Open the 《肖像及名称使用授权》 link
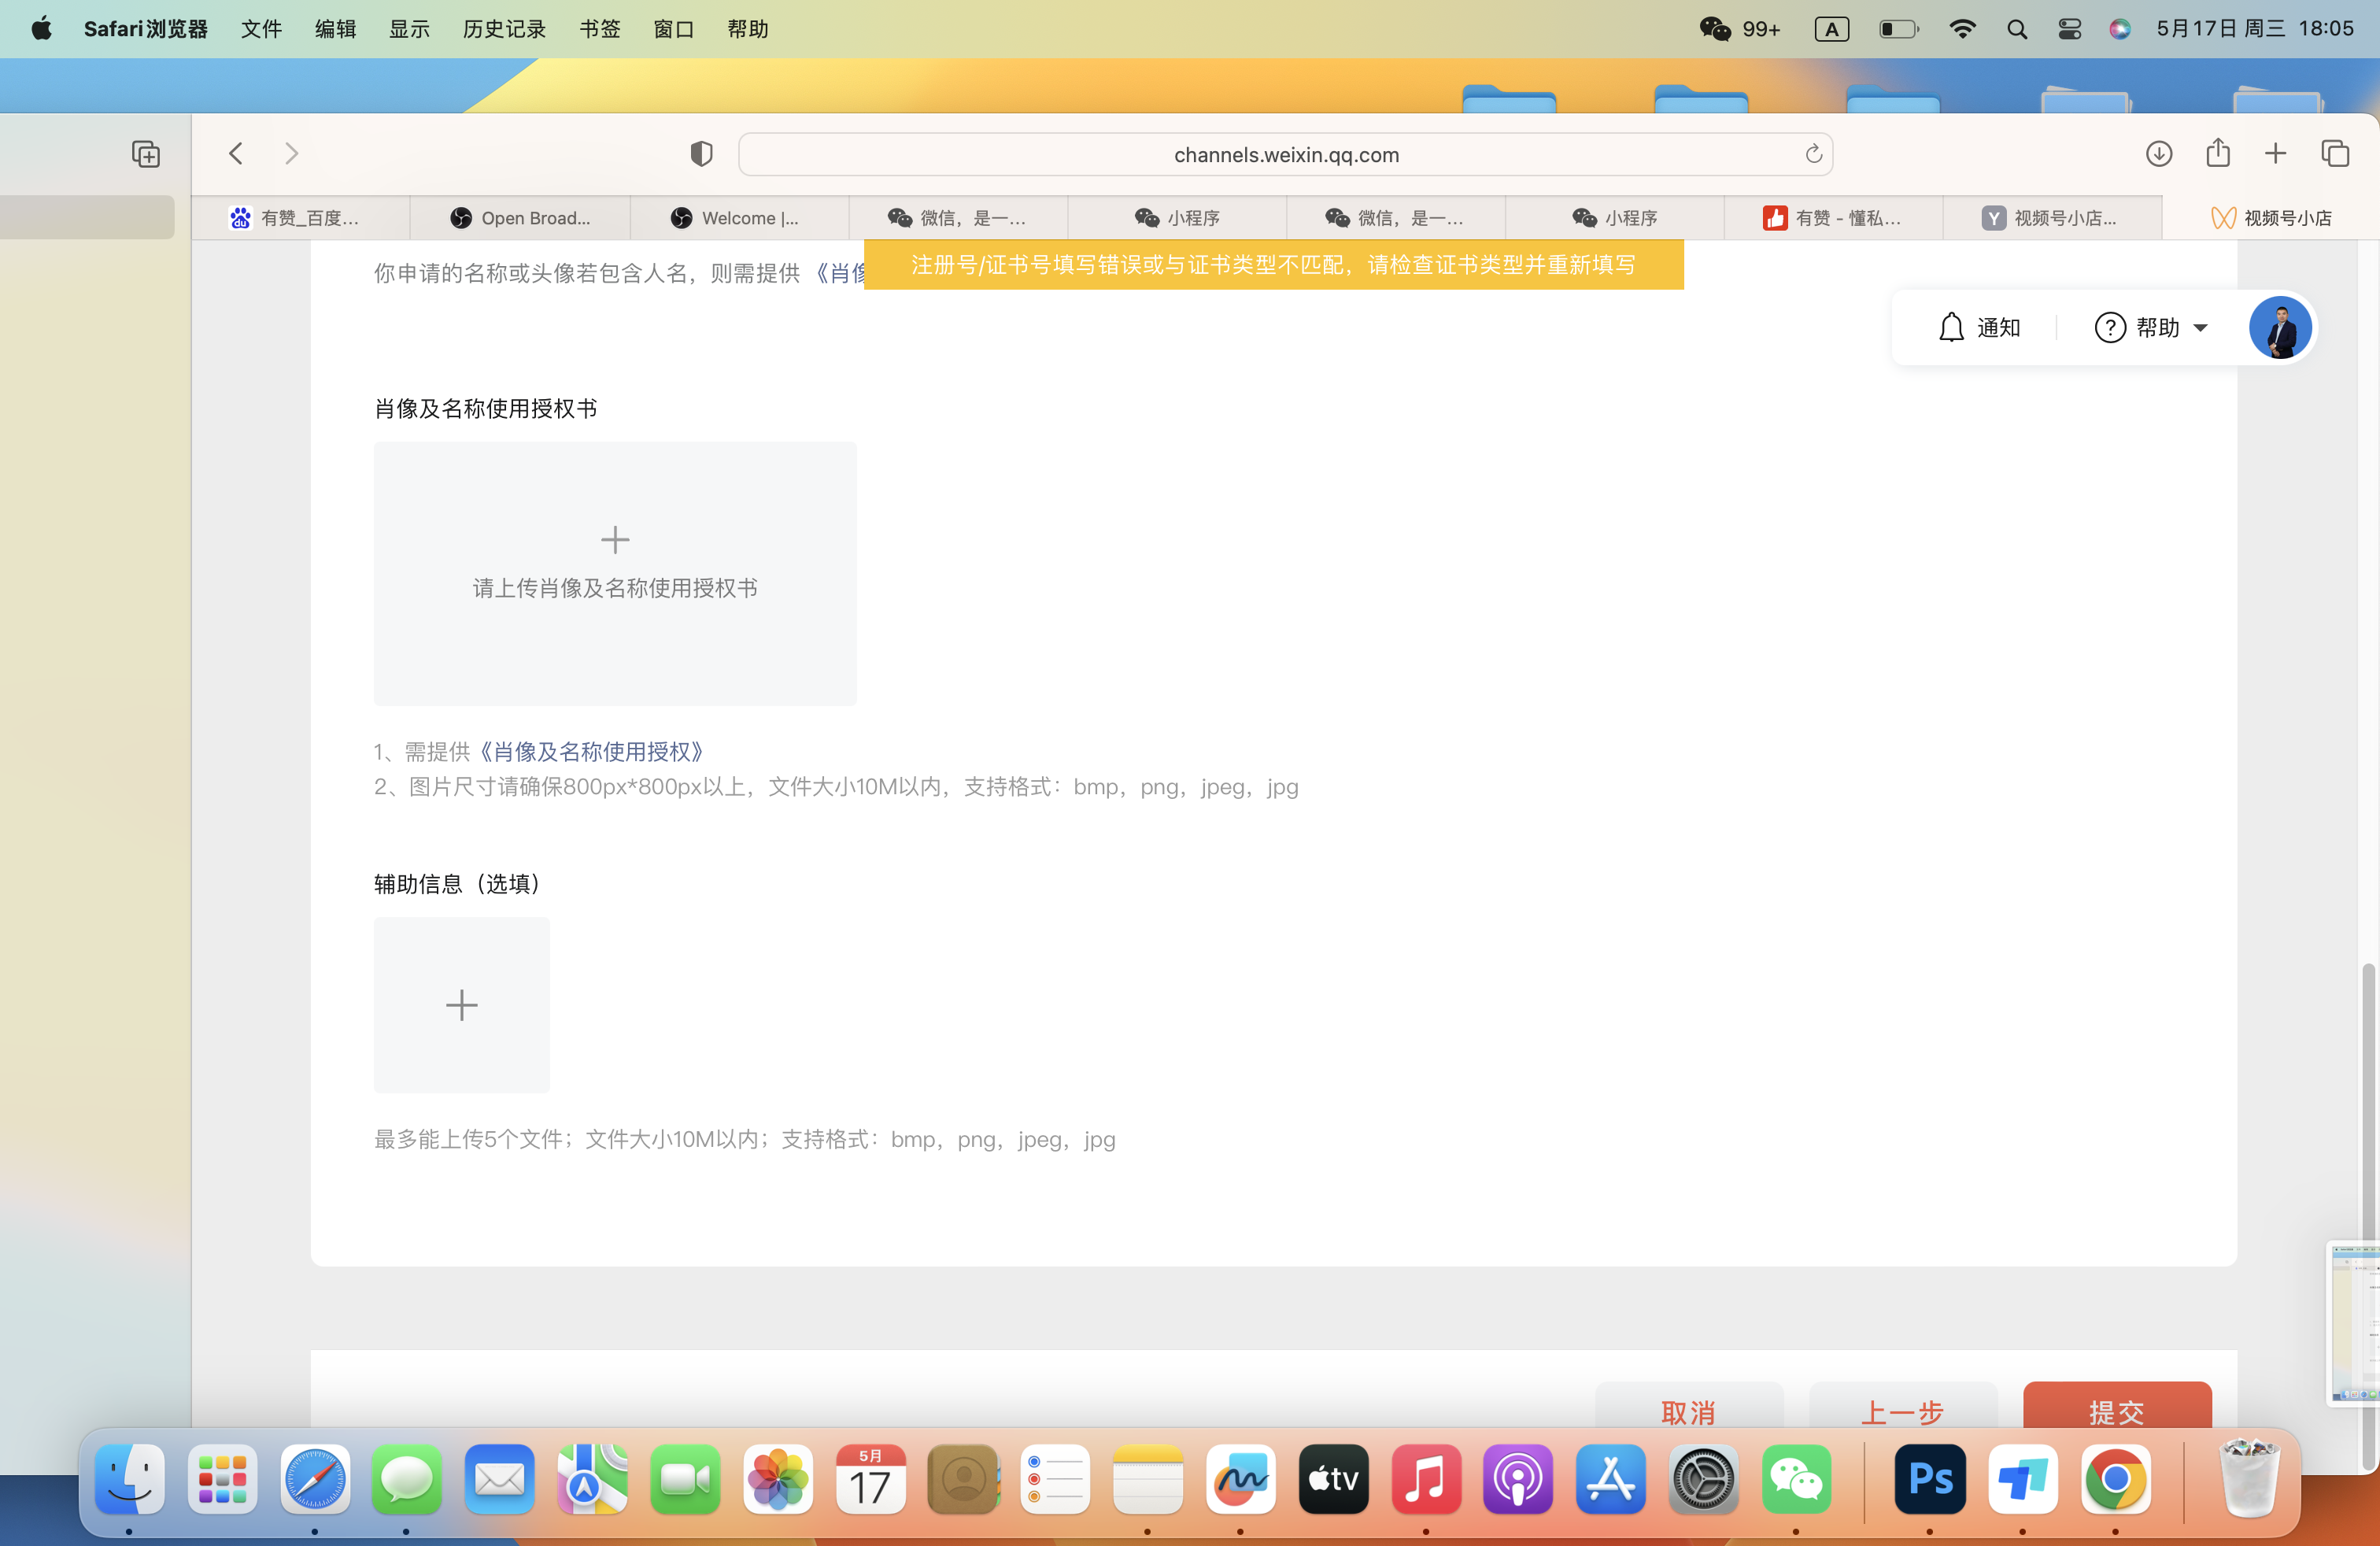 tap(591, 751)
